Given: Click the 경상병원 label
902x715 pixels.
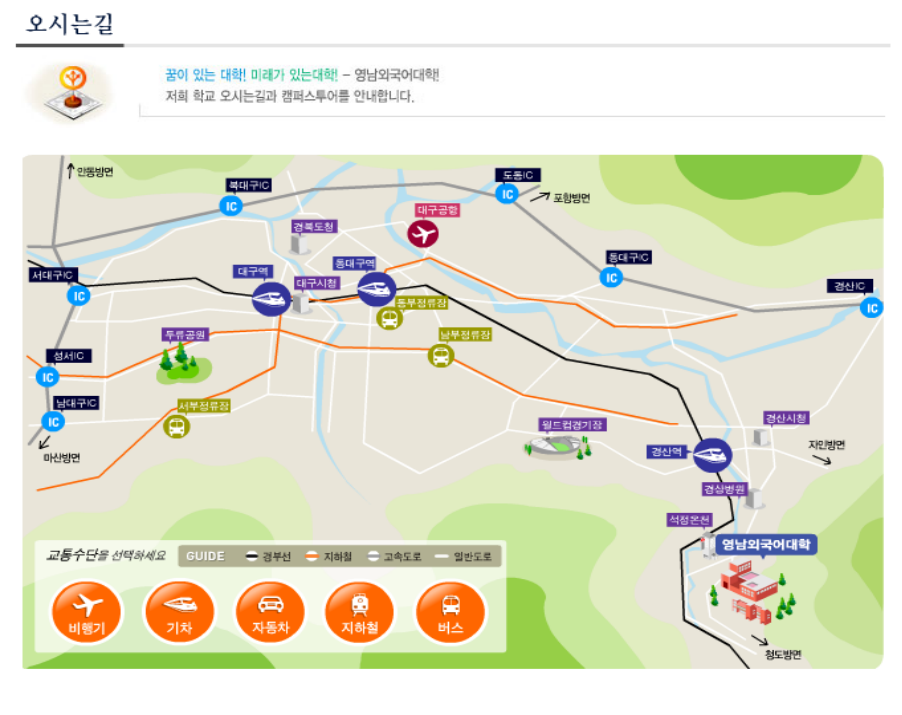Looking at the screenshot, I should pyautogui.click(x=725, y=489).
